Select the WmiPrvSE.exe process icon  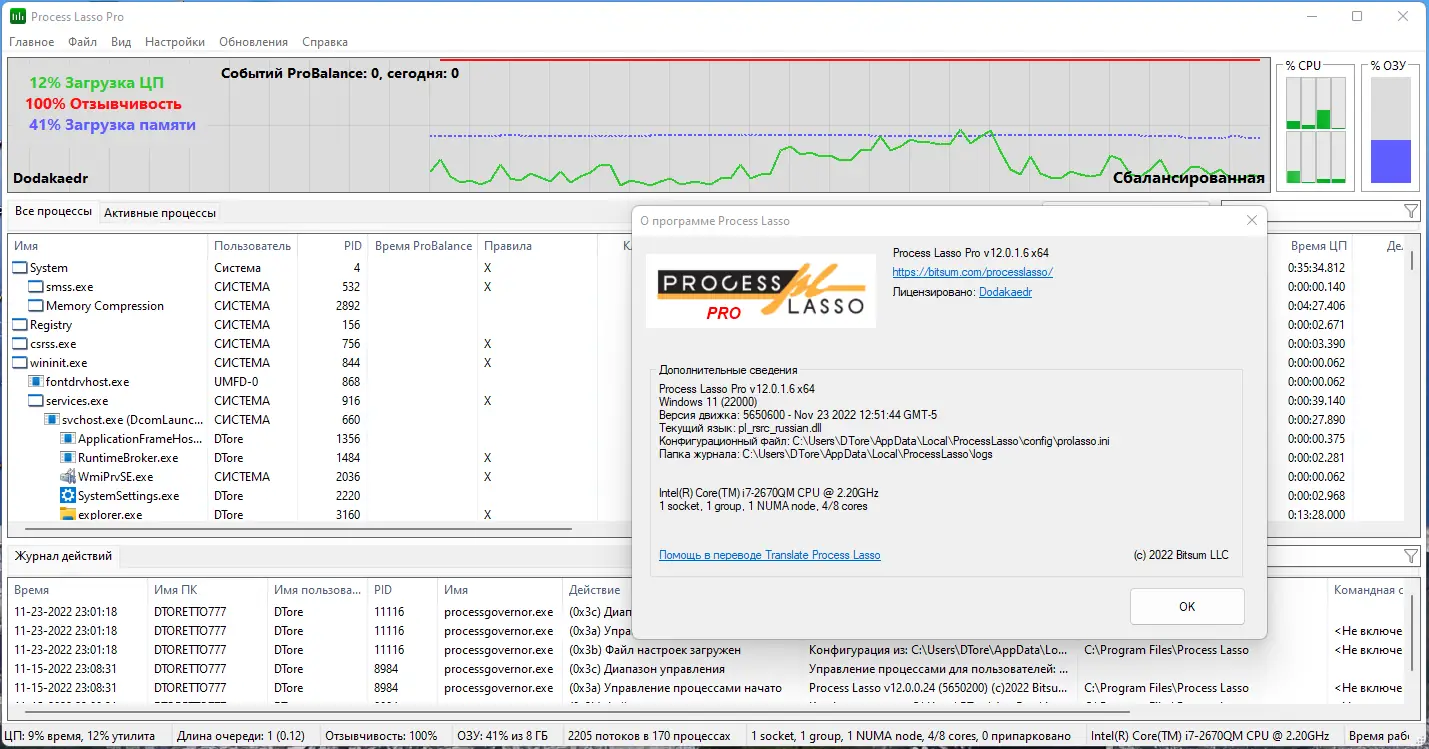click(68, 477)
